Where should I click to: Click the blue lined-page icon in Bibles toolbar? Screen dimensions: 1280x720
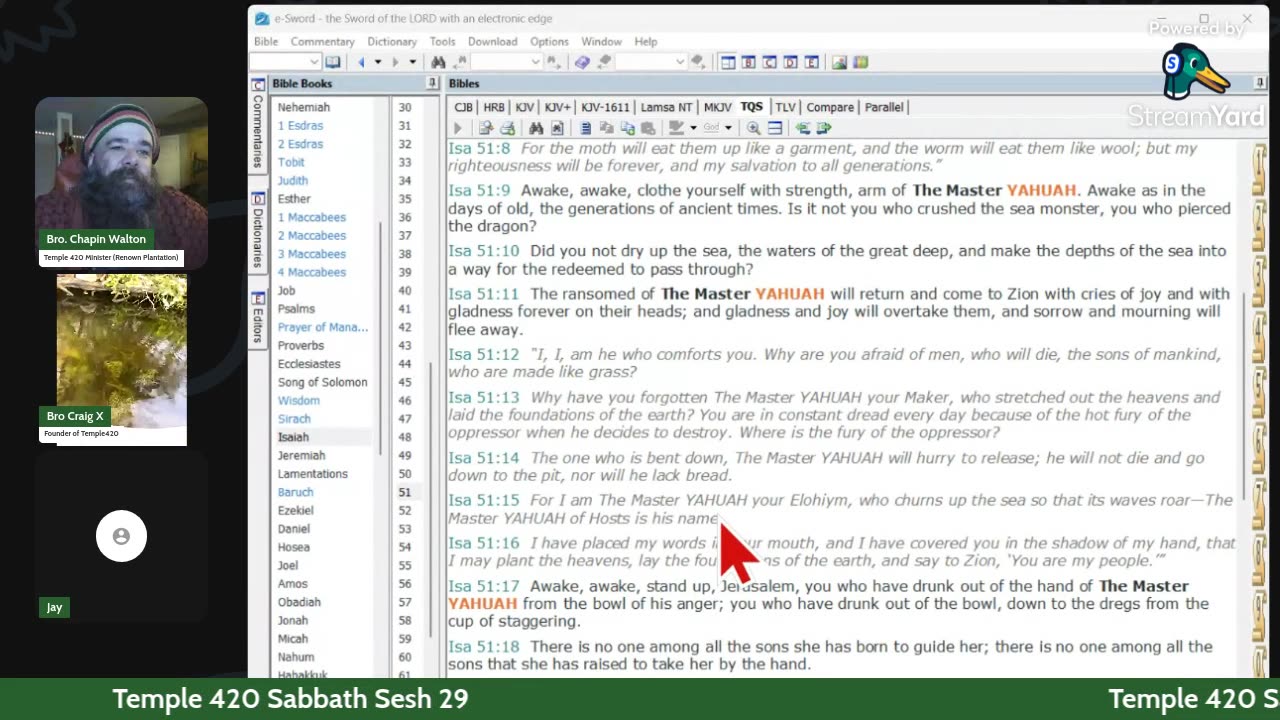[586, 128]
